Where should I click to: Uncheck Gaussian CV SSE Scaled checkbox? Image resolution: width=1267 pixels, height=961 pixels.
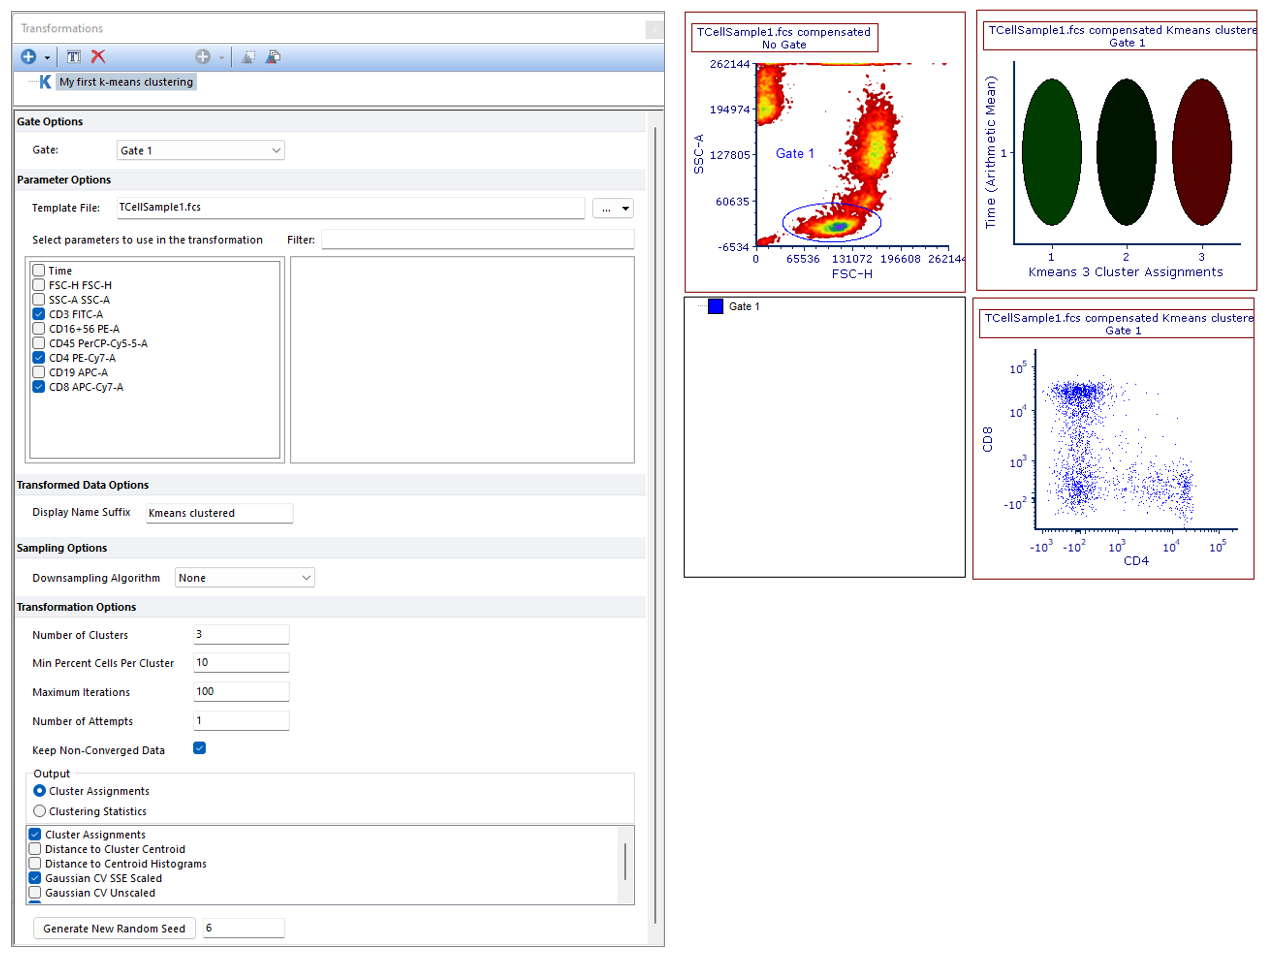click(35, 878)
